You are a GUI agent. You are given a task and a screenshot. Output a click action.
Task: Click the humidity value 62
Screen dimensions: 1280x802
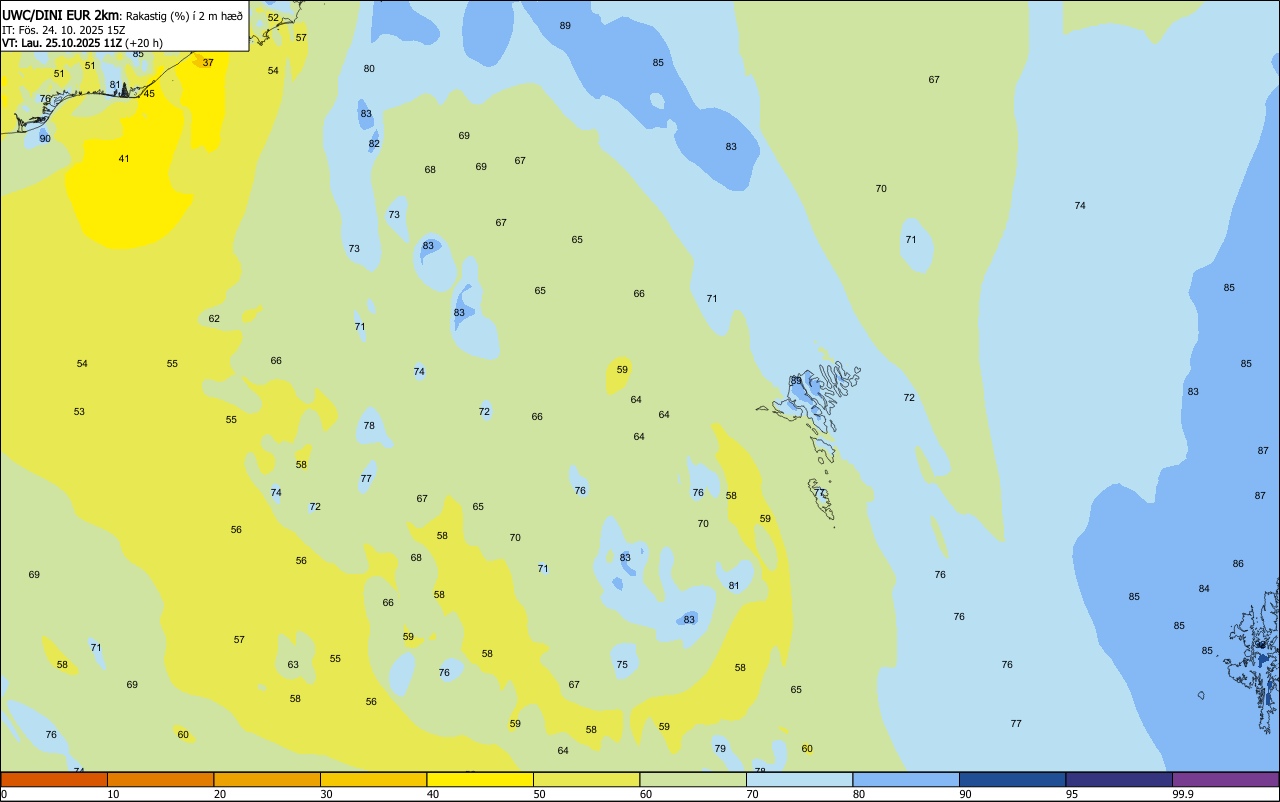(214, 318)
